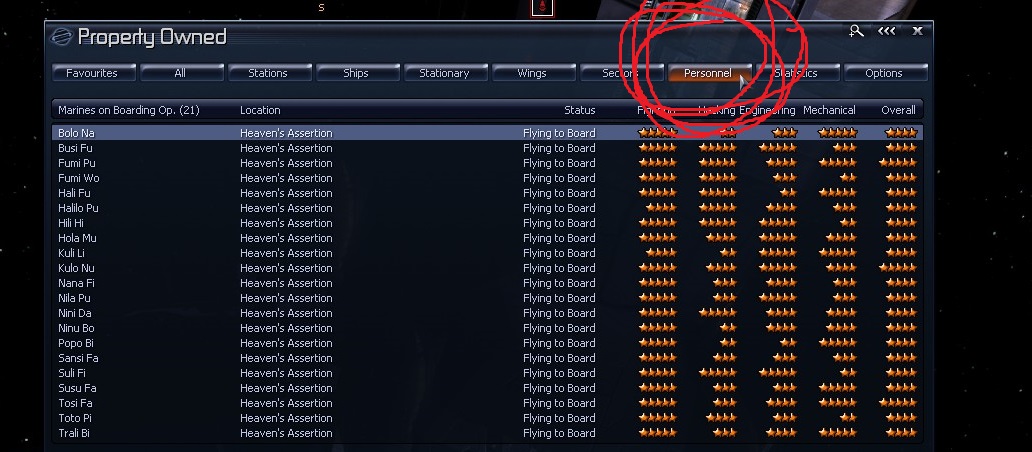Select marine Trali Bi row
The width and height of the screenshot is (1032, 452).
(487, 433)
